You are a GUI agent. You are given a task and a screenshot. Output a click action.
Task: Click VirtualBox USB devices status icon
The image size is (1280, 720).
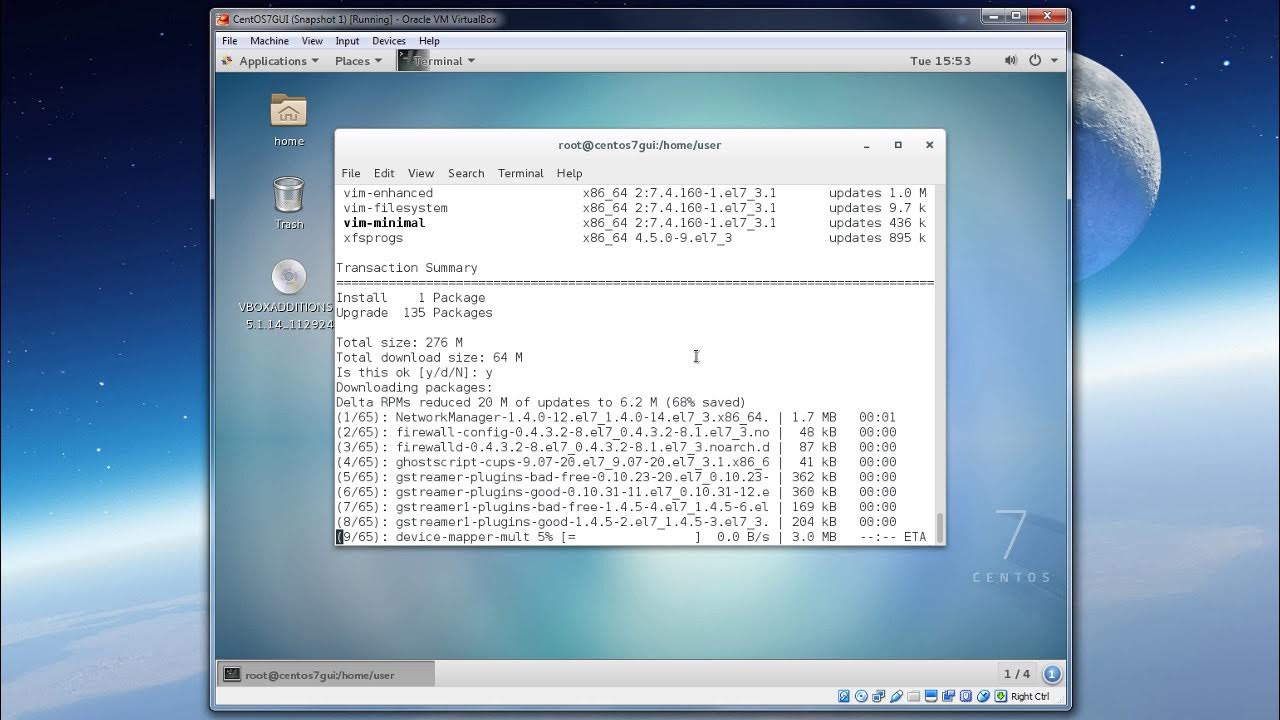[896, 696]
